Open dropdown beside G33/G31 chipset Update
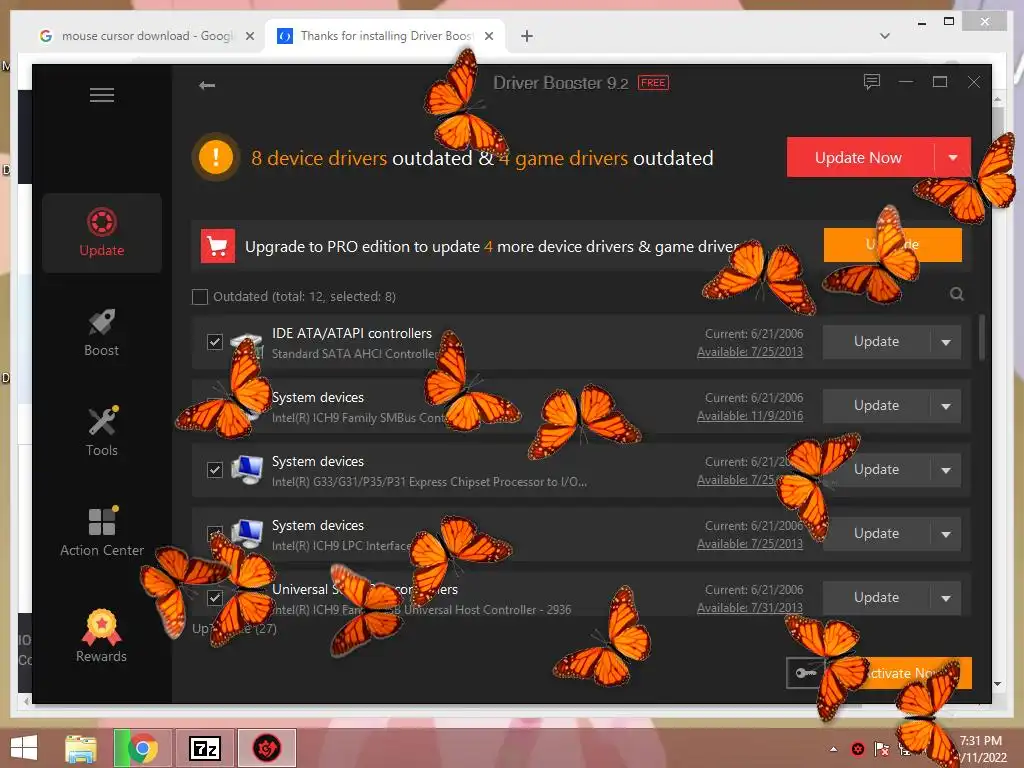This screenshot has height=768, width=1024. click(946, 470)
